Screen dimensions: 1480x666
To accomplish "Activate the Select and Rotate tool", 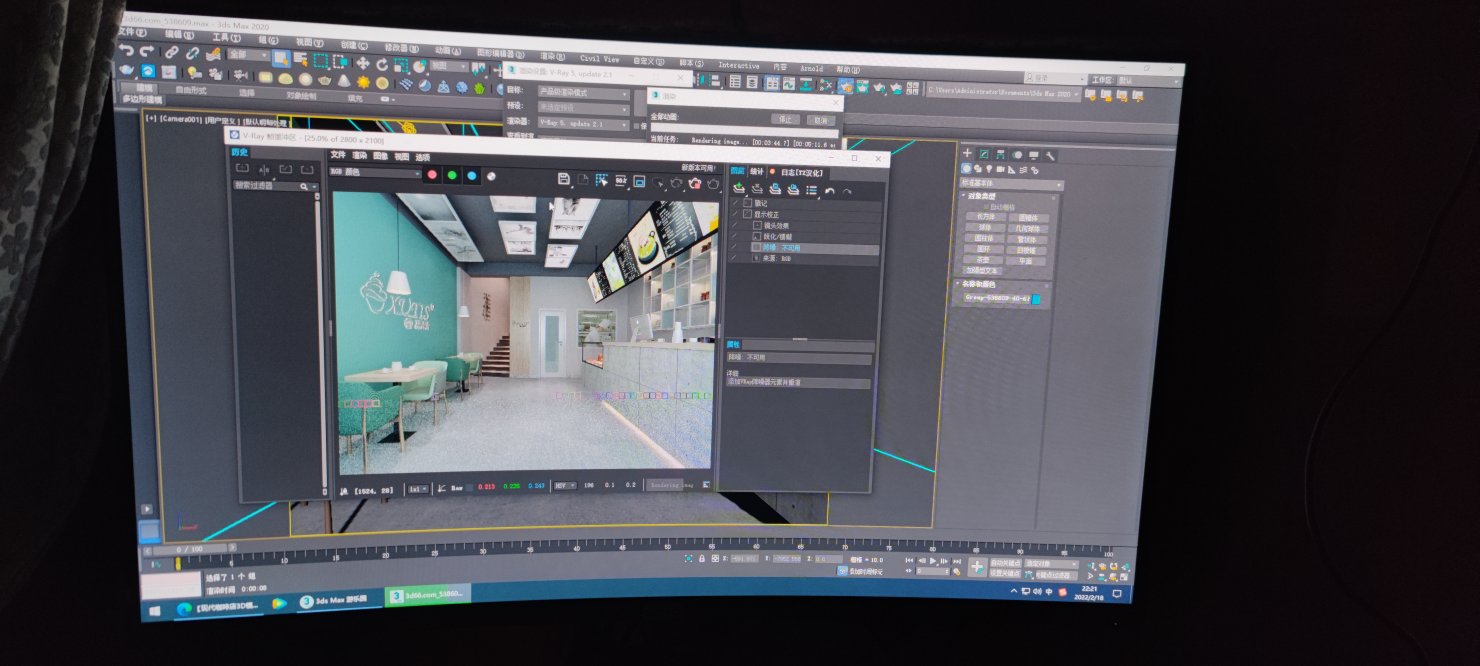I will (382, 63).
